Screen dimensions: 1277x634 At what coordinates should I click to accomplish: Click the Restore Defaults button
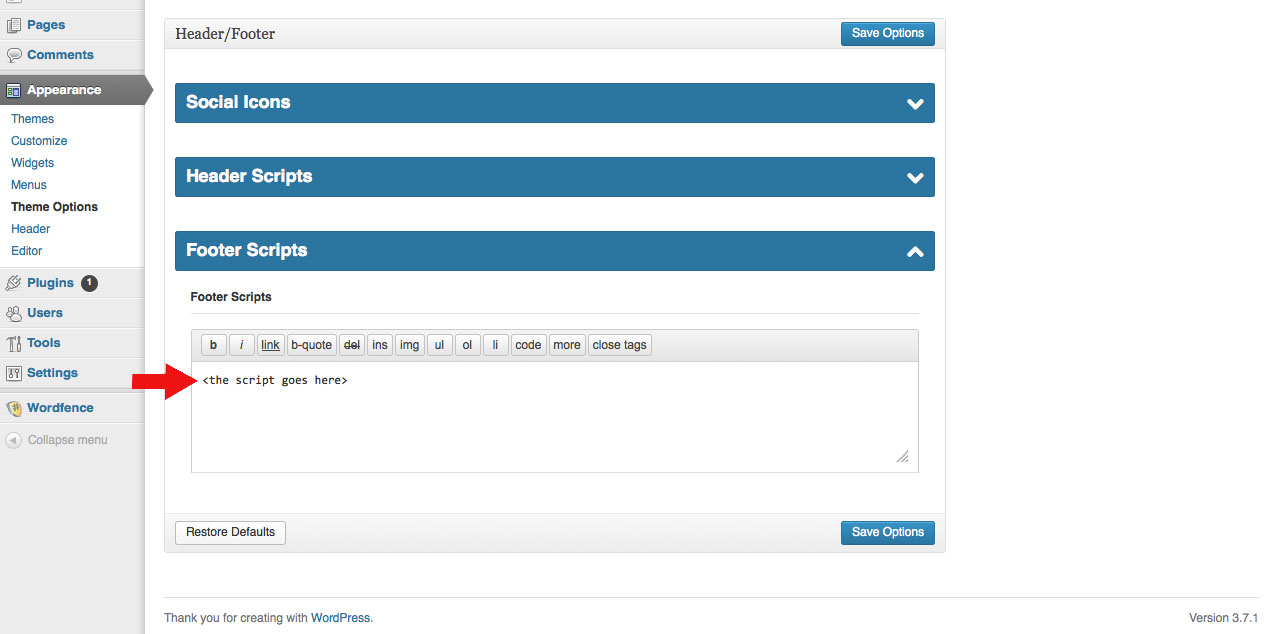pyautogui.click(x=230, y=532)
